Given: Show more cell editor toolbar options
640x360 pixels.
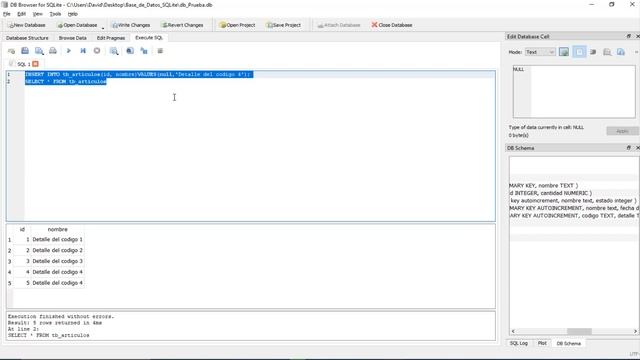Looking at the screenshot, I should point(636,52).
